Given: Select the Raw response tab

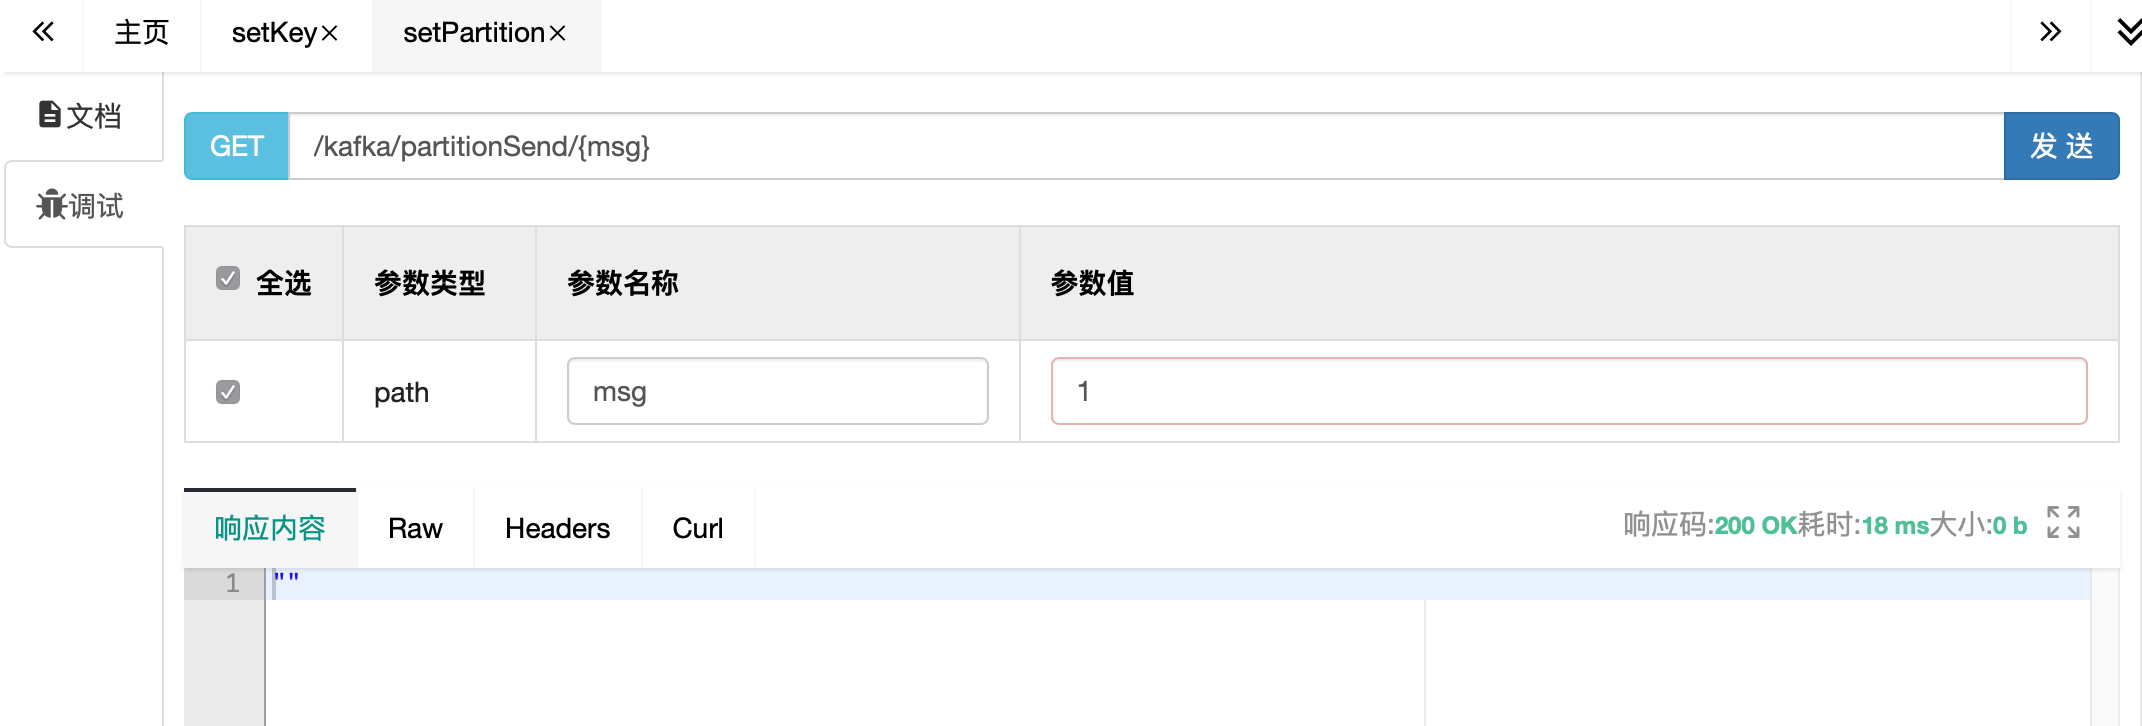Looking at the screenshot, I should click(415, 528).
